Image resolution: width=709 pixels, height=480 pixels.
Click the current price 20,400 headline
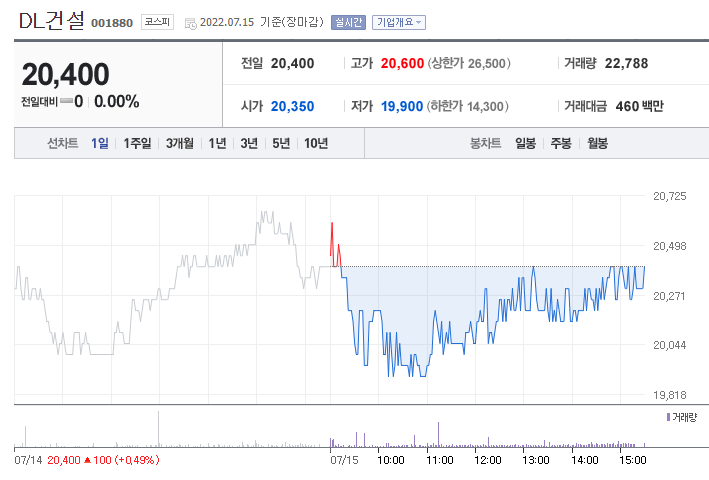coord(66,74)
